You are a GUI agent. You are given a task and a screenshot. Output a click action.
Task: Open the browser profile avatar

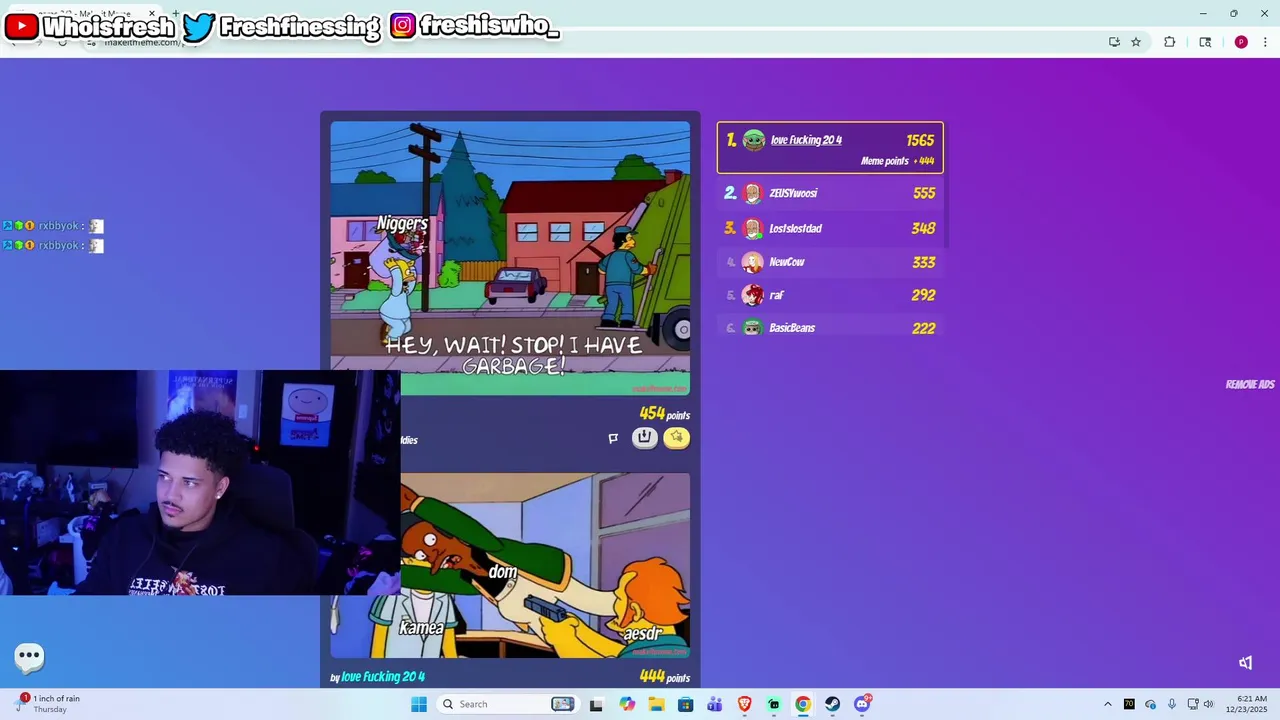coord(1241,42)
